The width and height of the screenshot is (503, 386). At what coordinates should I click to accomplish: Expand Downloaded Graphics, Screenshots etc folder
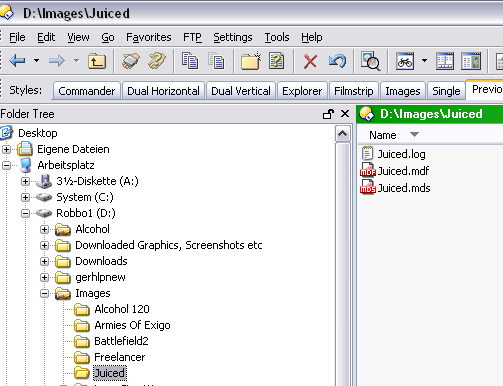tap(44, 245)
